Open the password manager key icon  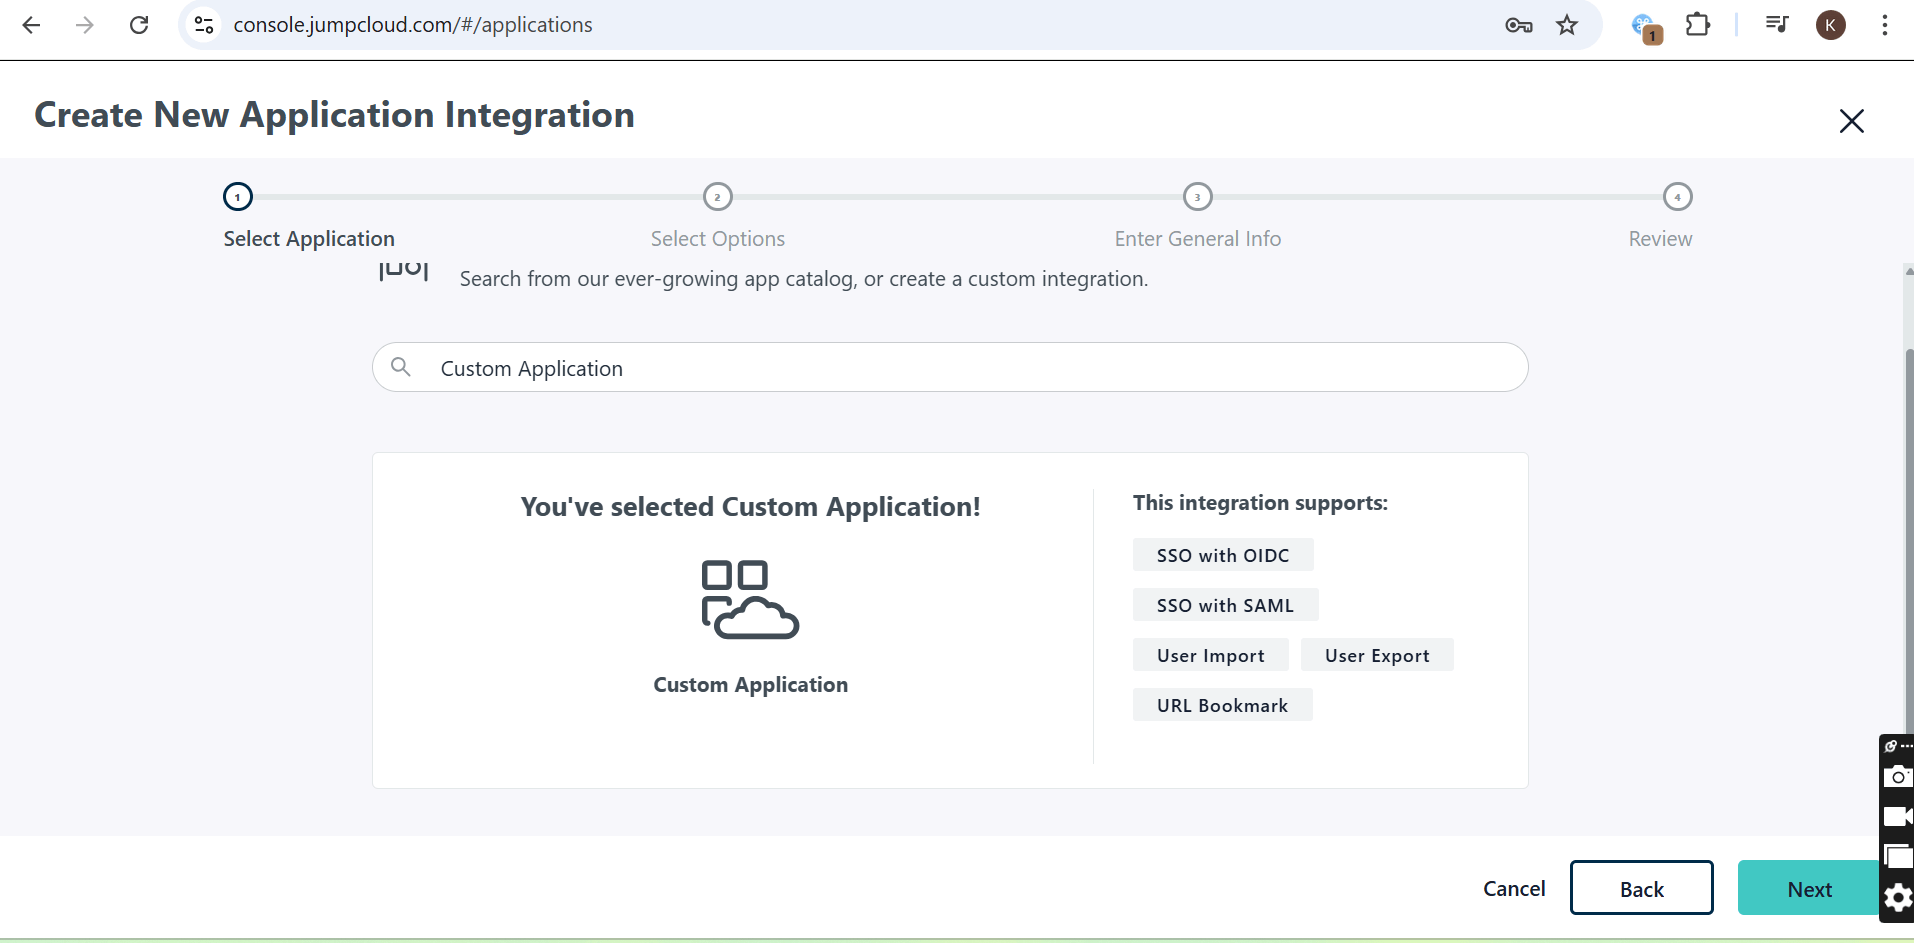(1519, 25)
